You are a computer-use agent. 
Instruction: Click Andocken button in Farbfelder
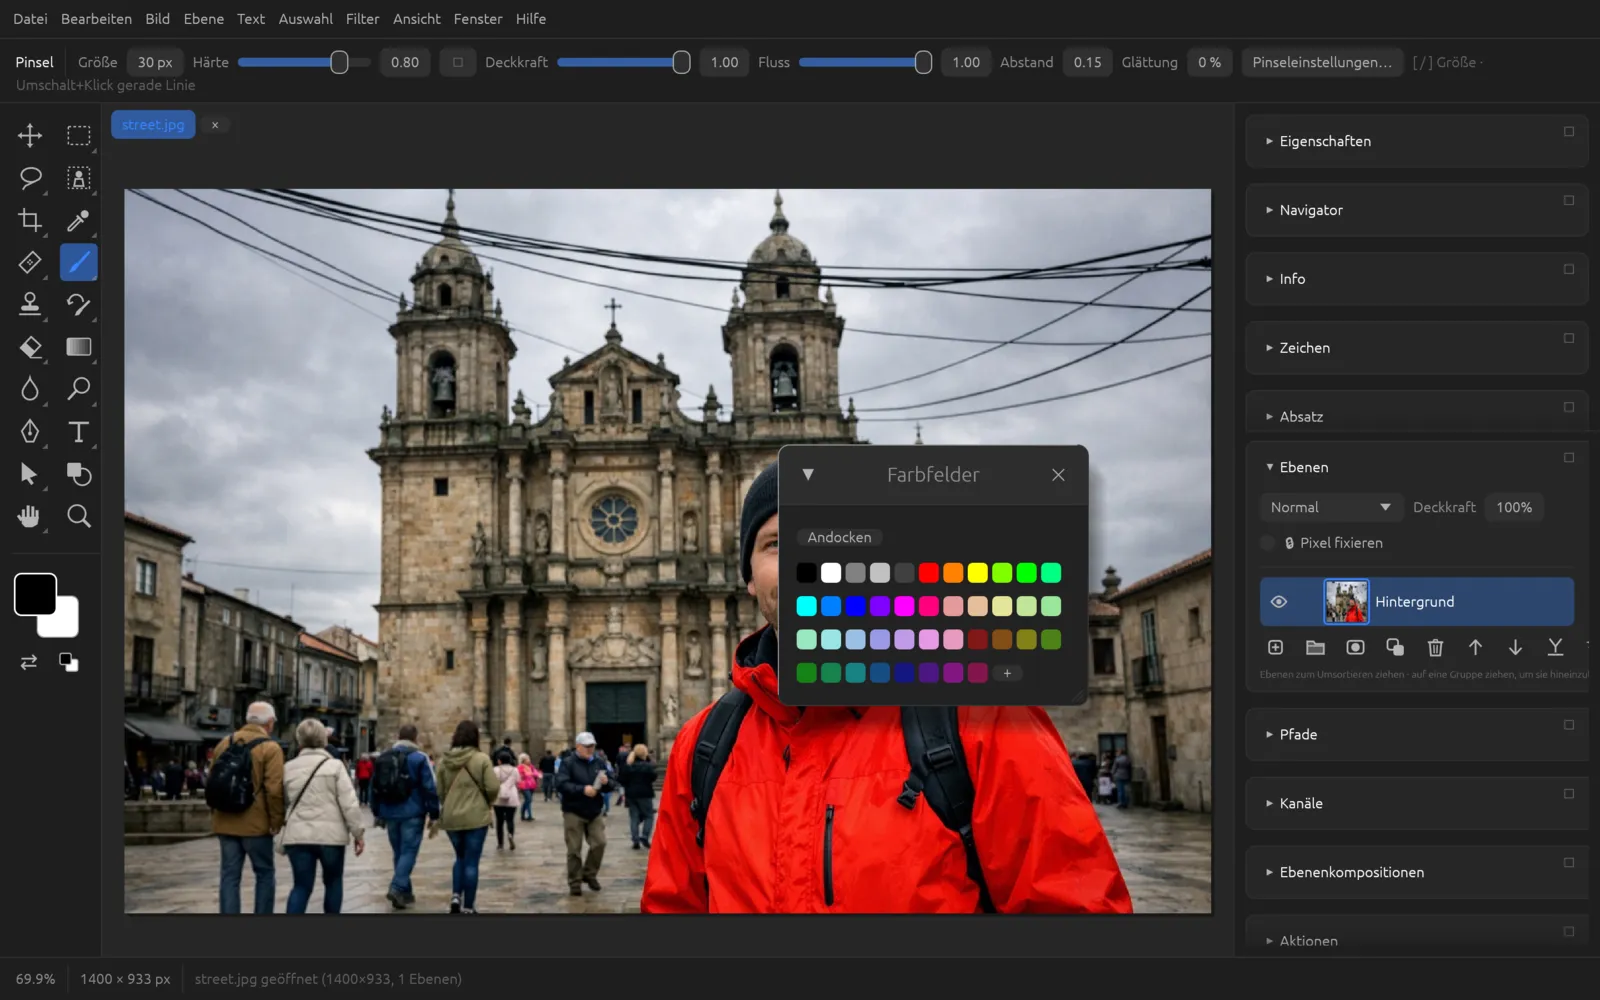click(839, 538)
